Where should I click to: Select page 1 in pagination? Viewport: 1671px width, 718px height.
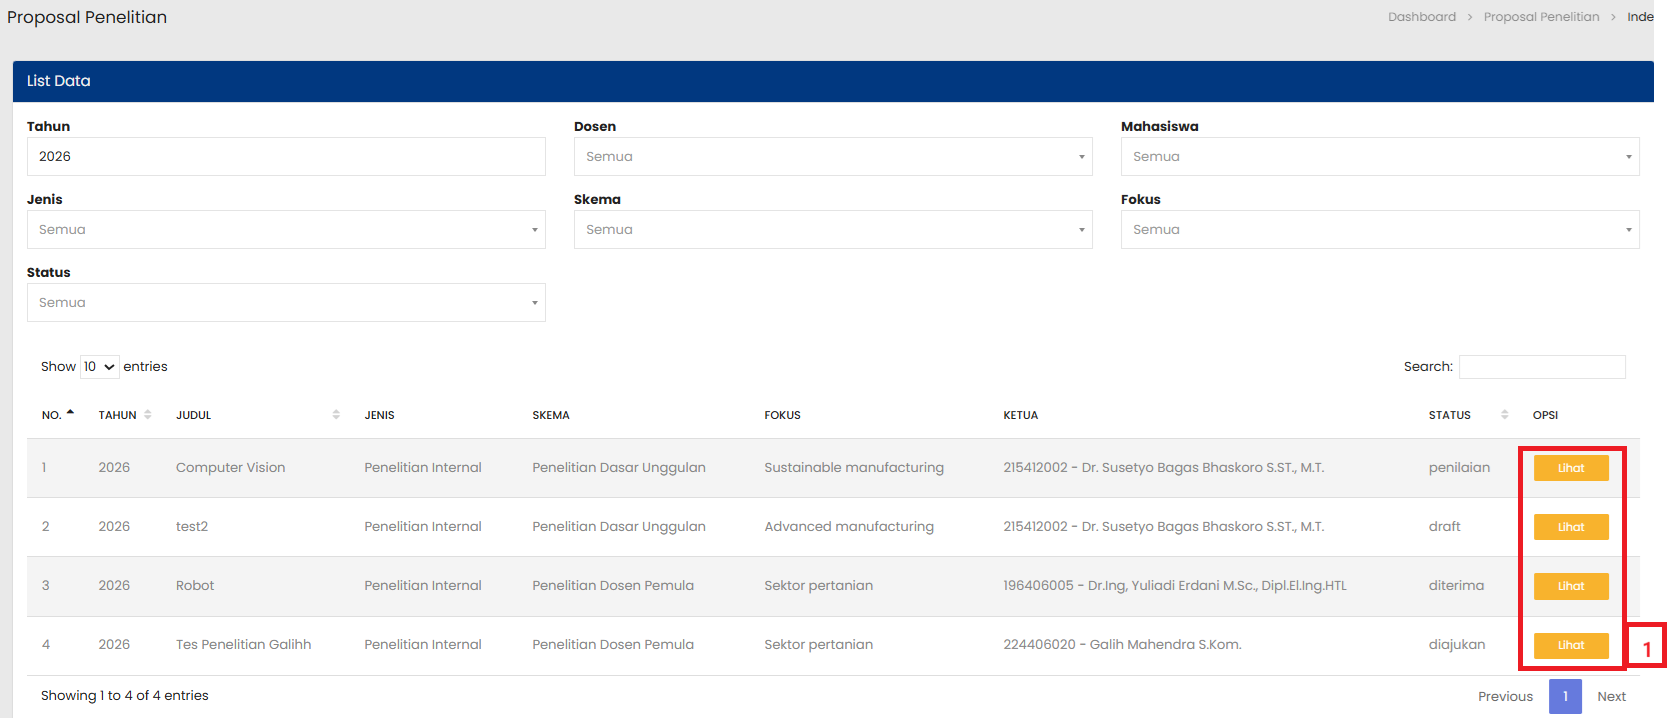(1564, 696)
